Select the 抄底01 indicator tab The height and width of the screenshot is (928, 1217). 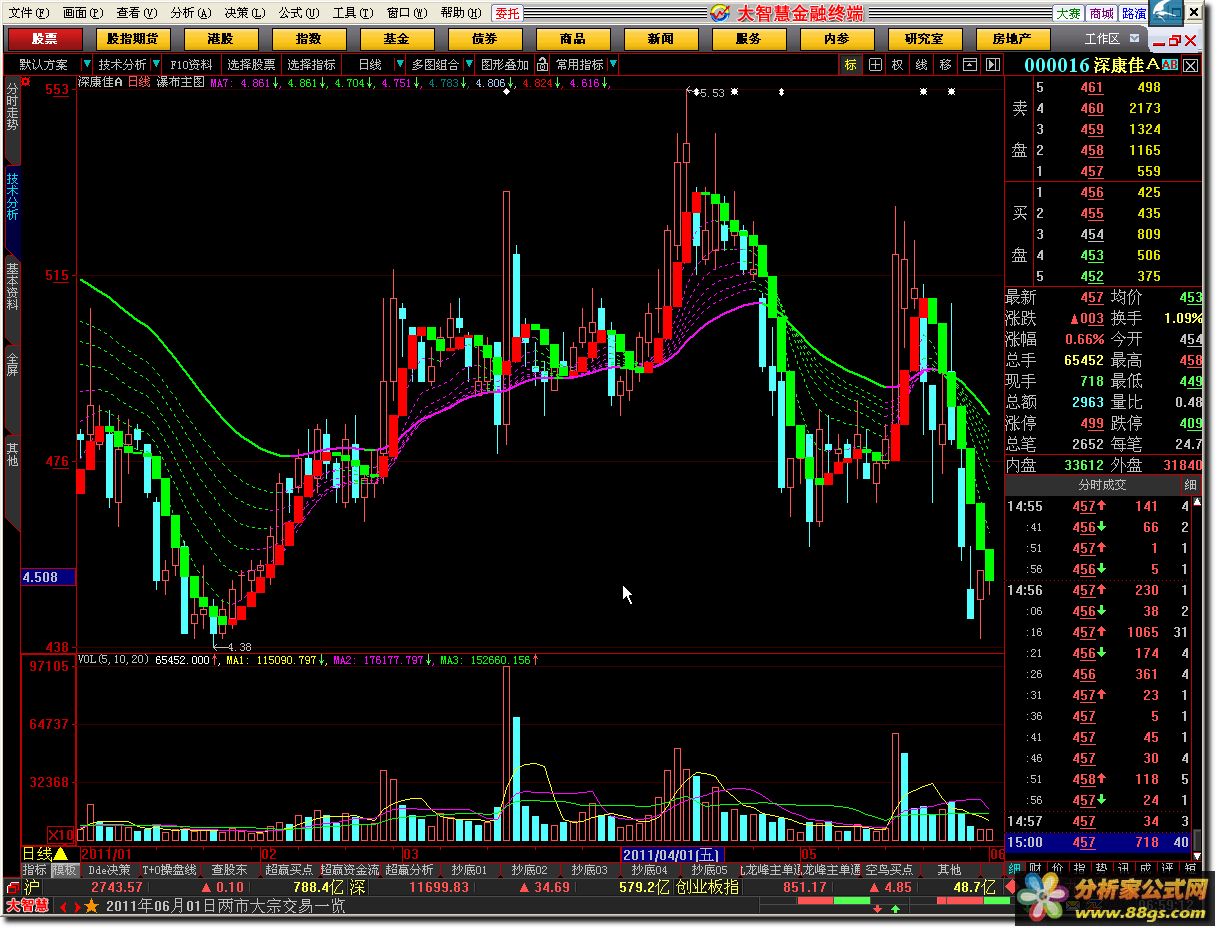click(469, 870)
